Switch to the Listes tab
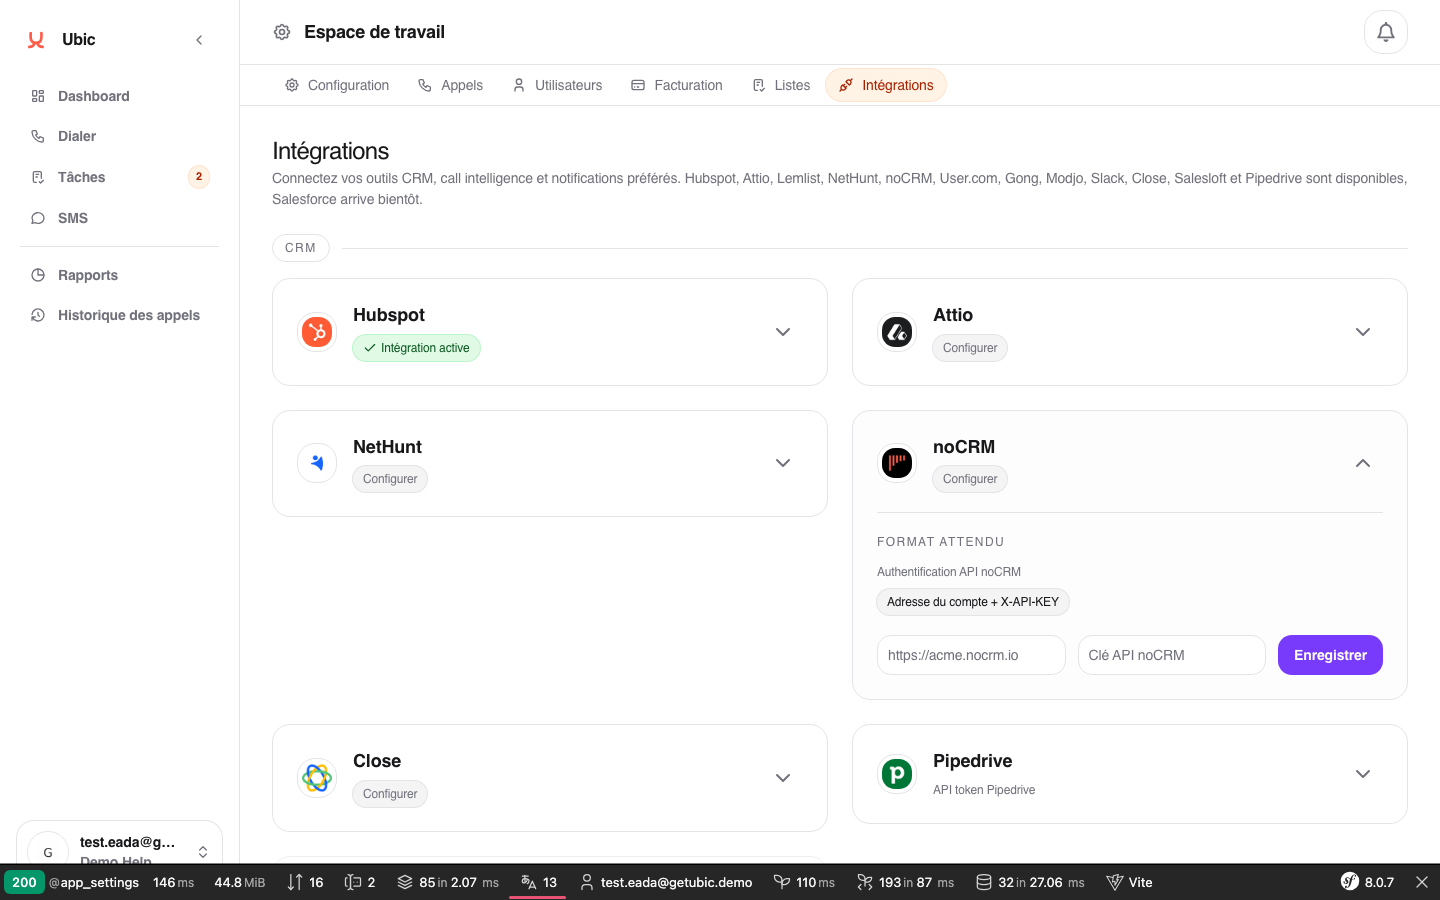 [781, 85]
